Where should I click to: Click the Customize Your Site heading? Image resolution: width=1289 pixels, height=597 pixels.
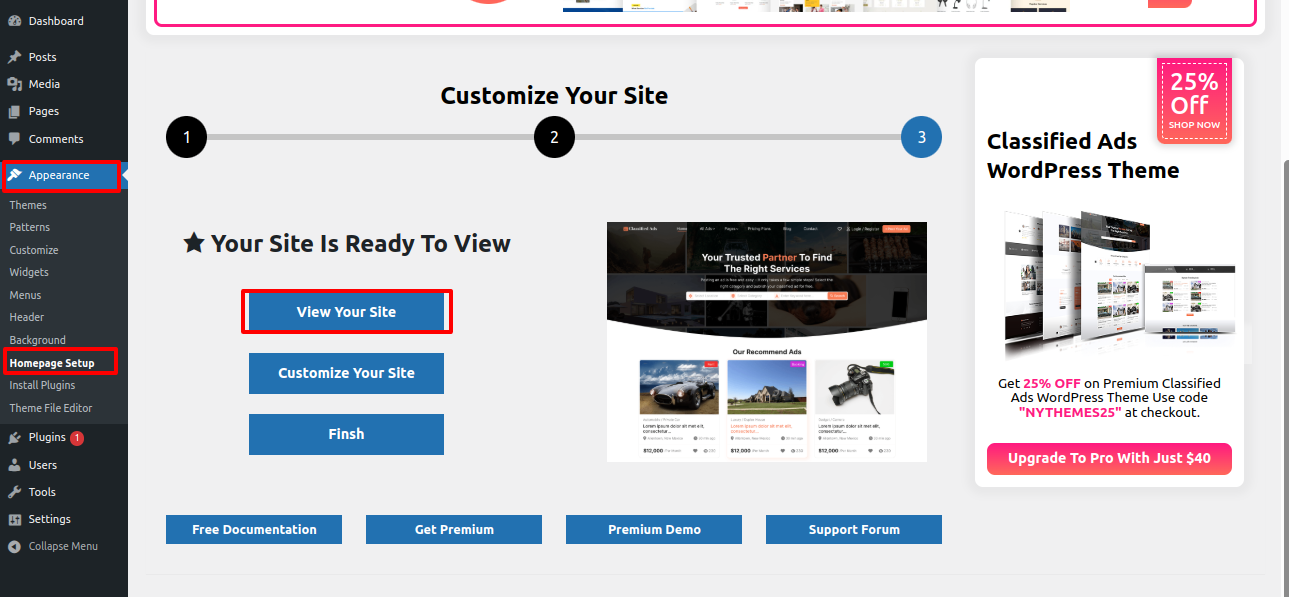click(x=554, y=95)
